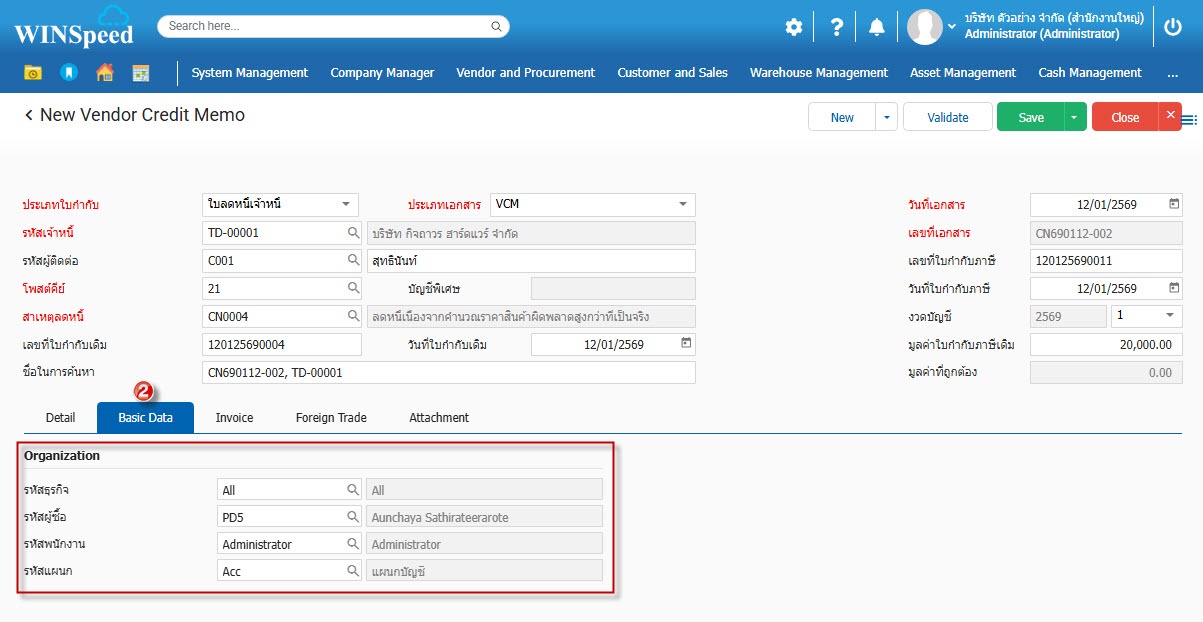Open the accounting period number dropdown
The height and width of the screenshot is (622, 1203).
point(1169,315)
